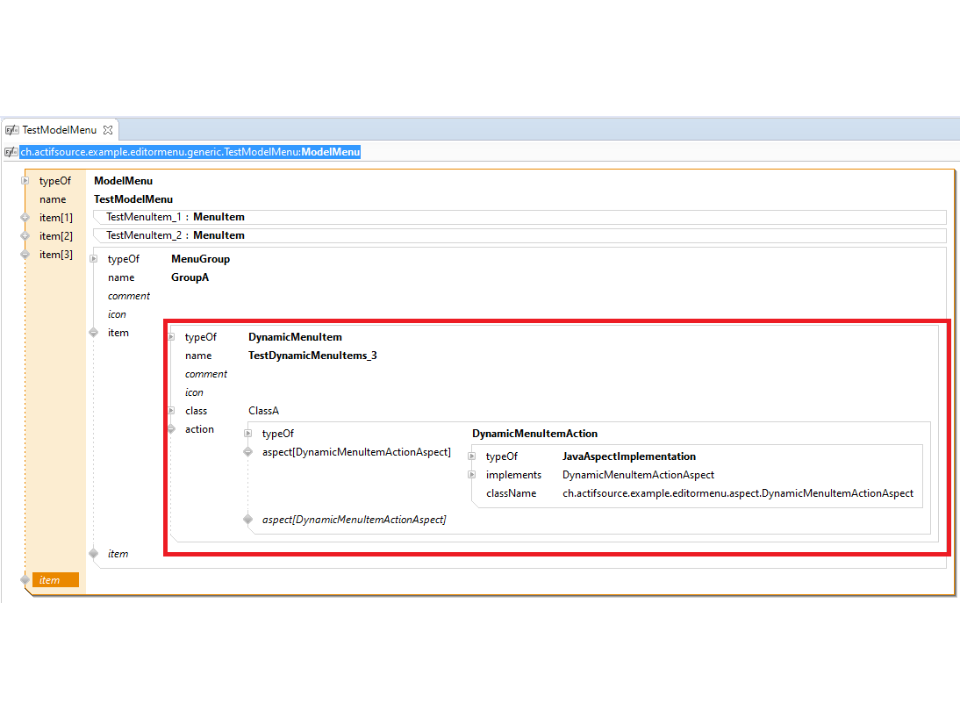Click the resource icon left of the breadcrumb path
Image resolution: width=960 pixels, height=720 pixels.
11,152
